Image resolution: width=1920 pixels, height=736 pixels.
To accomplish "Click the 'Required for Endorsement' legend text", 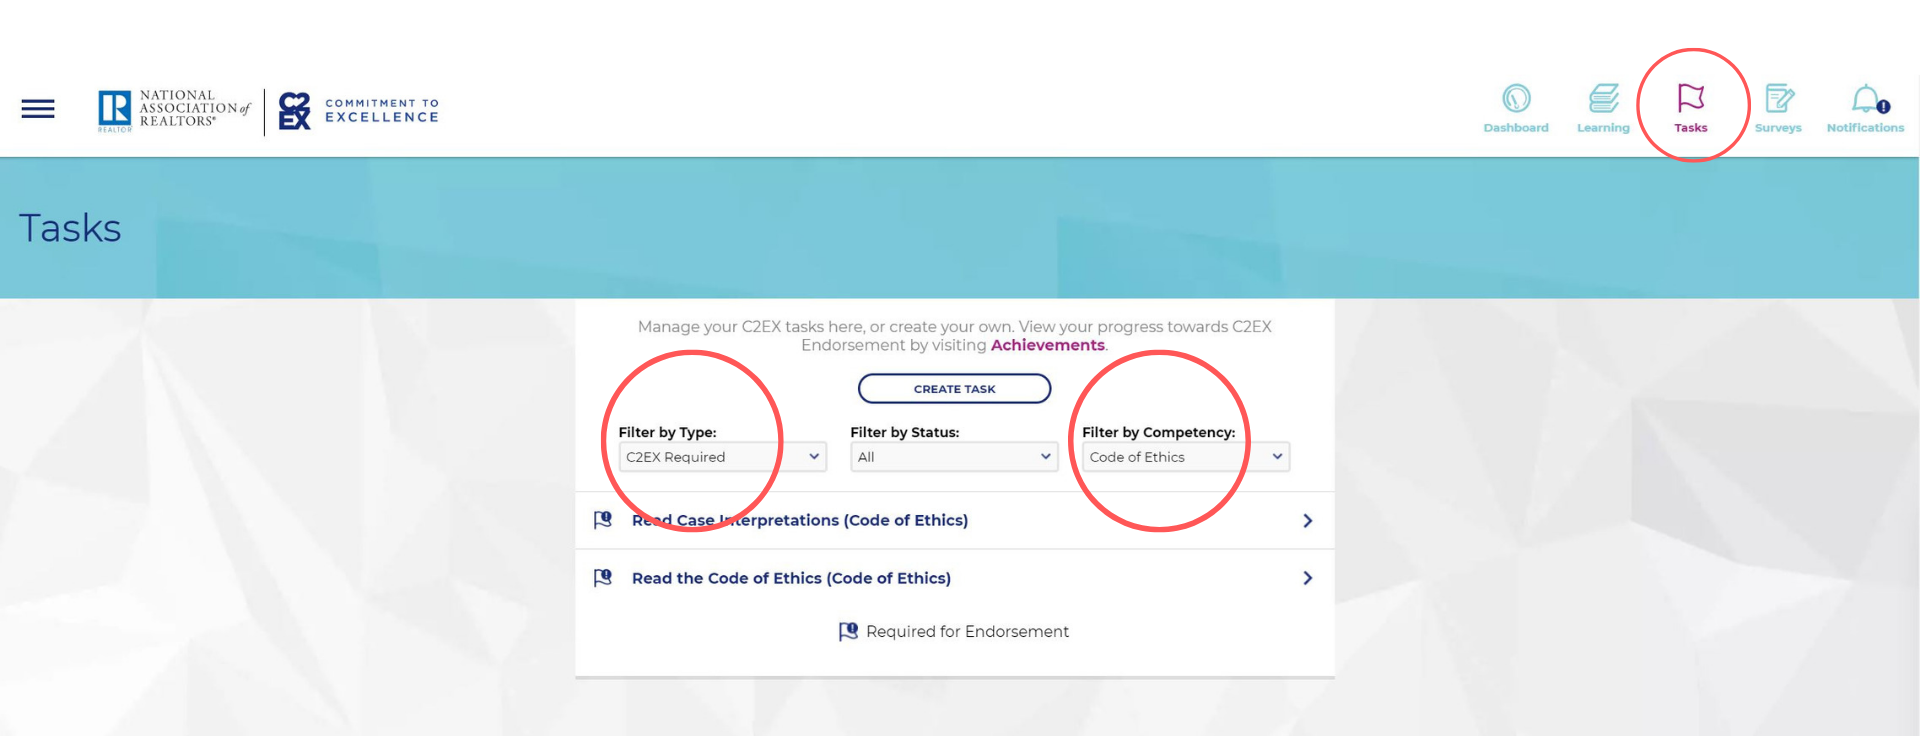I will 968,631.
